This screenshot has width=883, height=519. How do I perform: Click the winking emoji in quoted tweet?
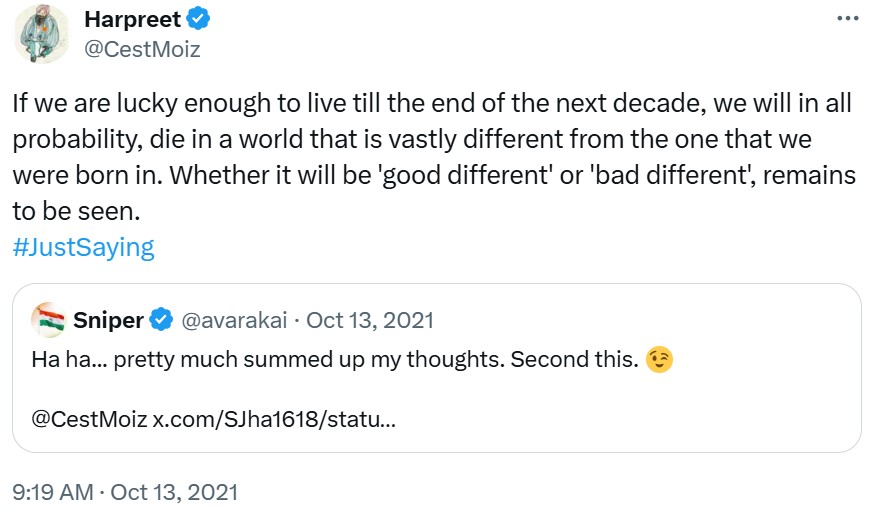coord(659,360)
